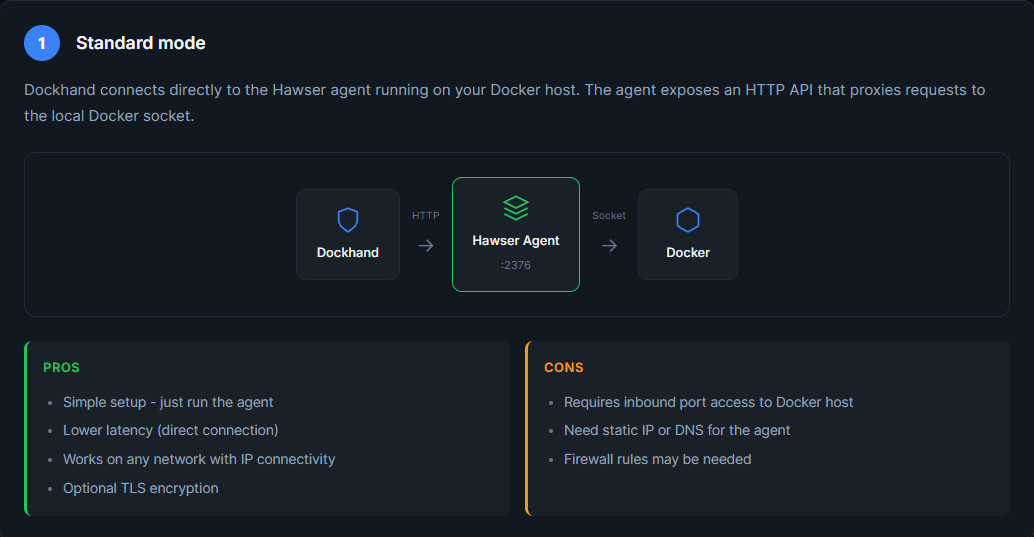Viewport: 1034px width, 537px height.
Task: Click the Dockhand shield icon
Action: coord(348,220)
